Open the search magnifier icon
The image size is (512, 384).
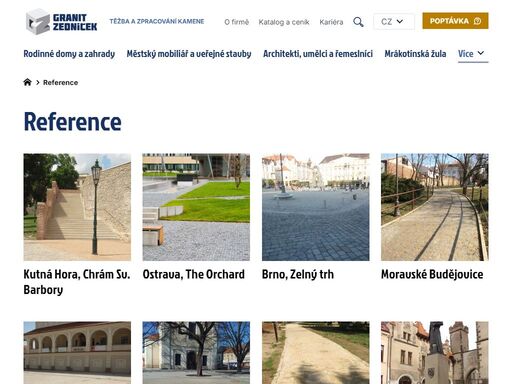[358, 22]
